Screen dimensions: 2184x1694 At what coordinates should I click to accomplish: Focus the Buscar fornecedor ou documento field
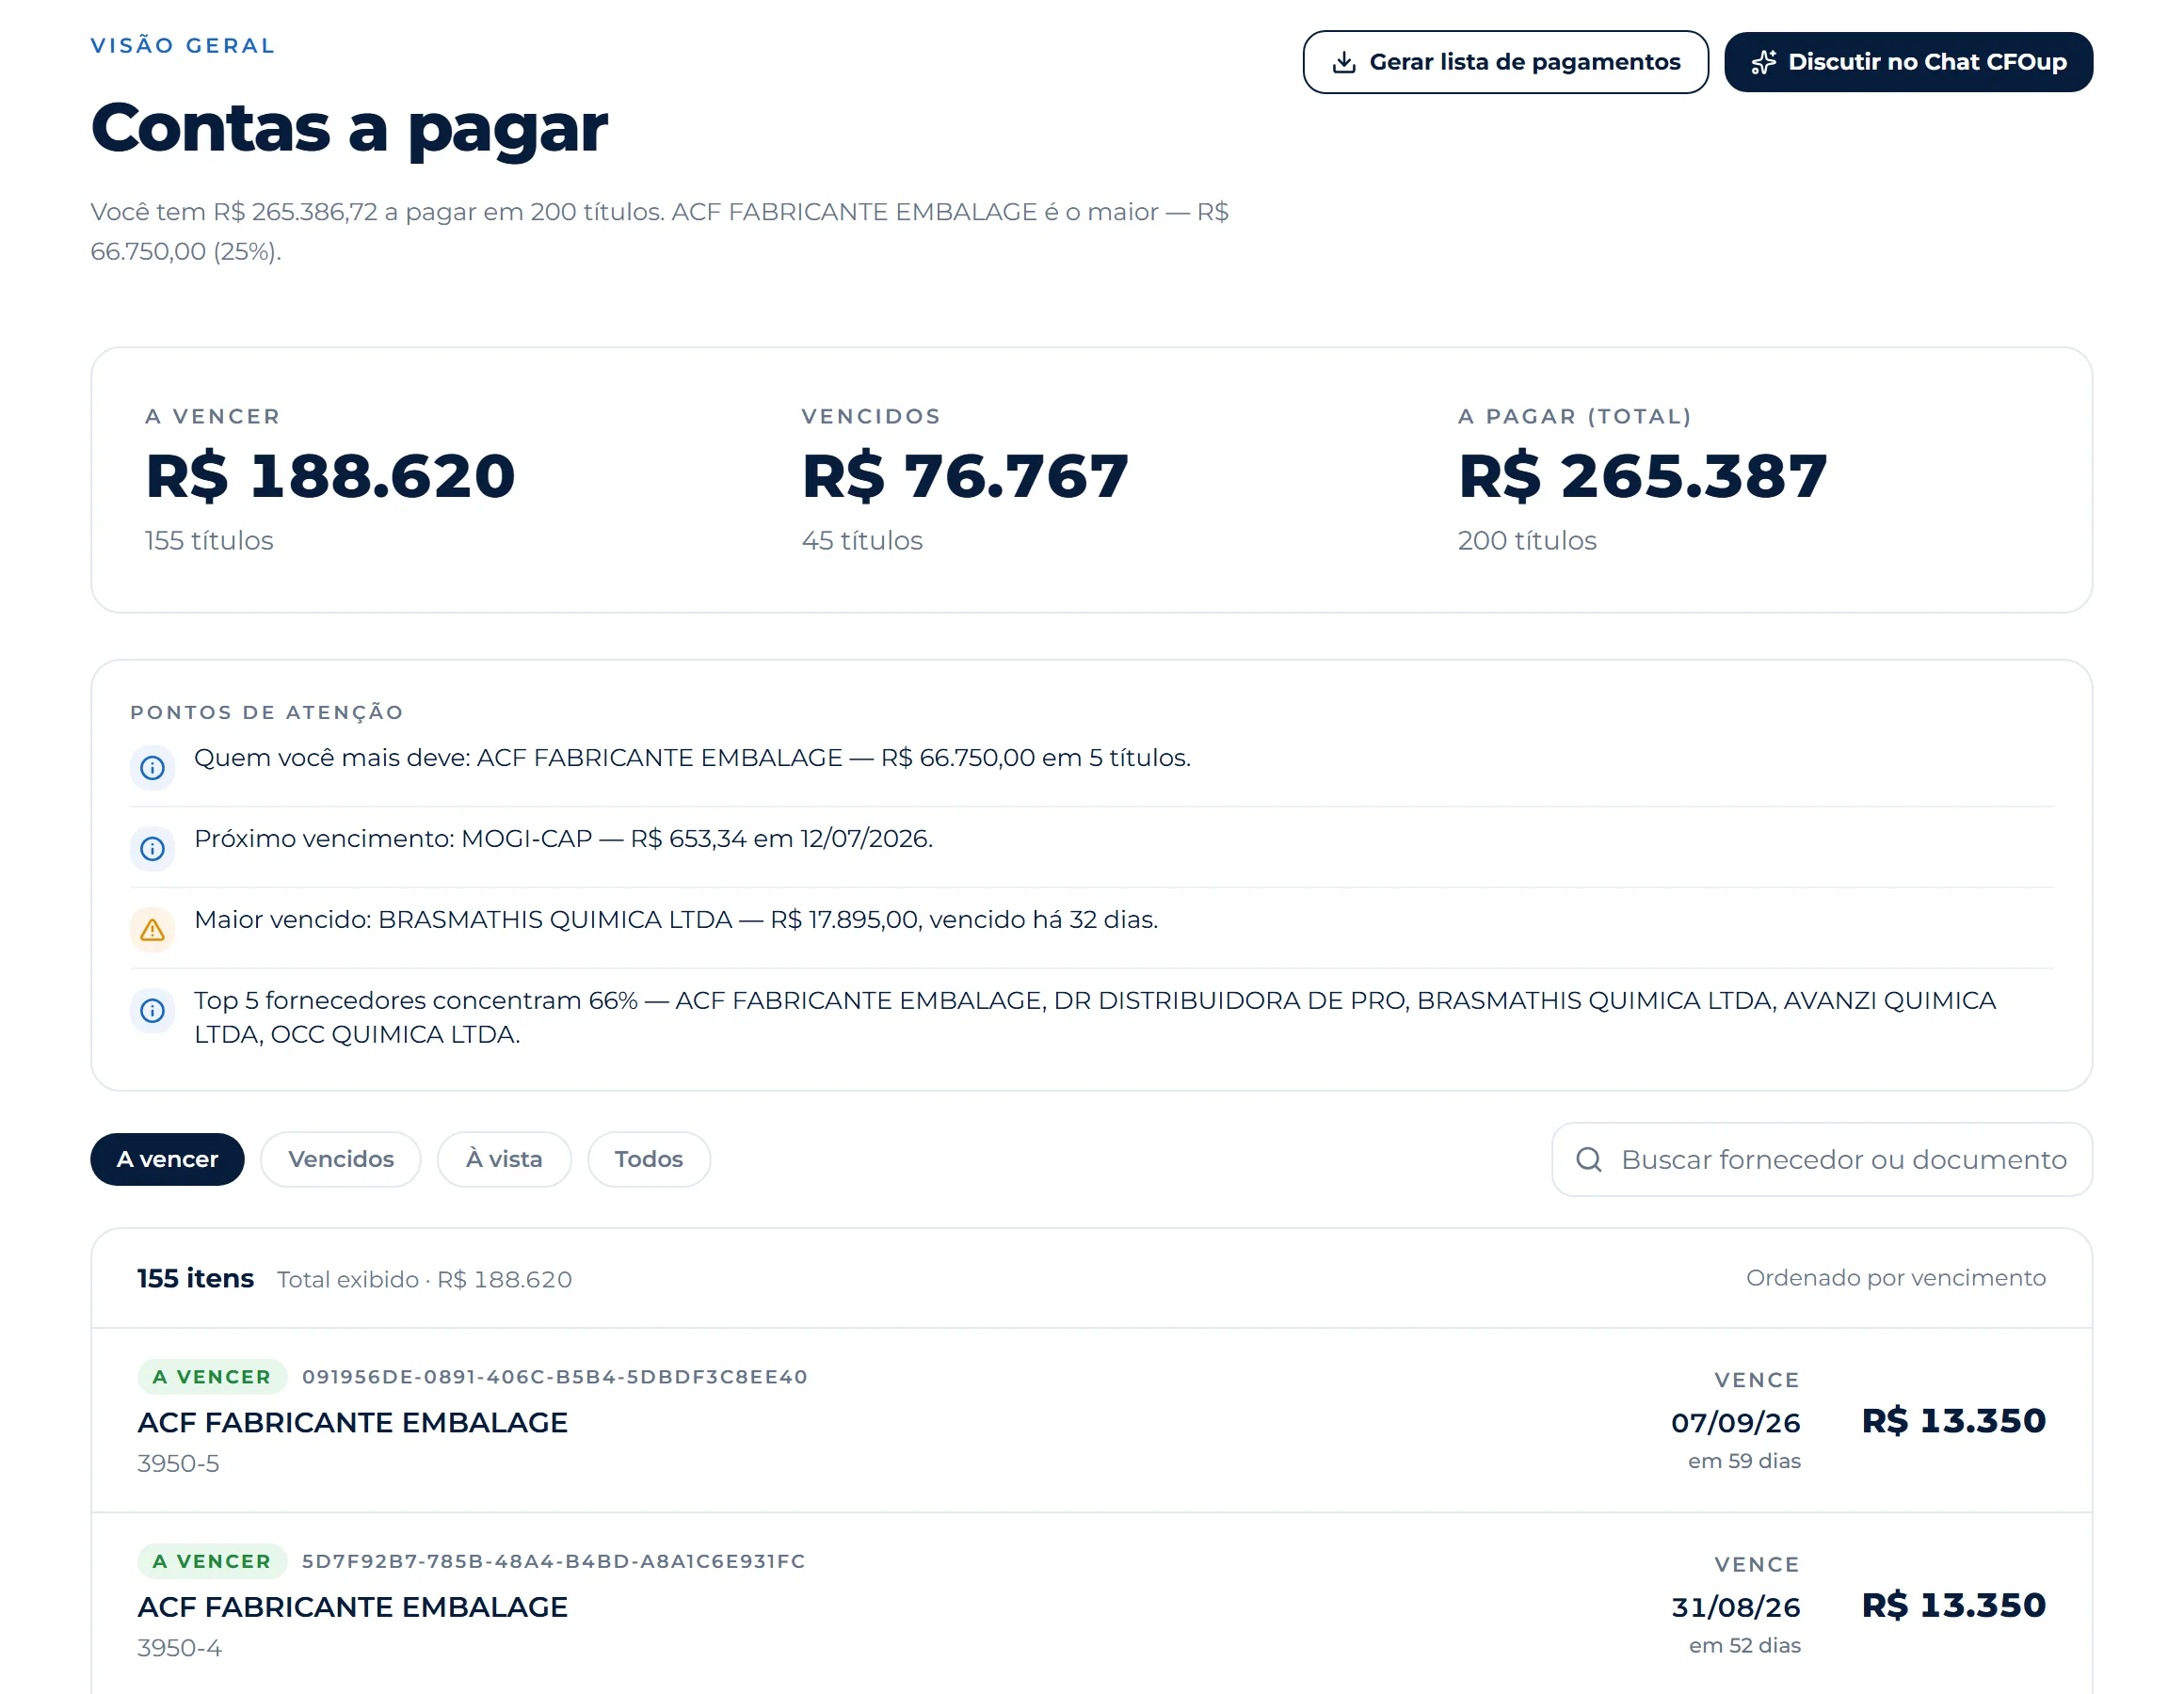[x=1822, y=1159]
